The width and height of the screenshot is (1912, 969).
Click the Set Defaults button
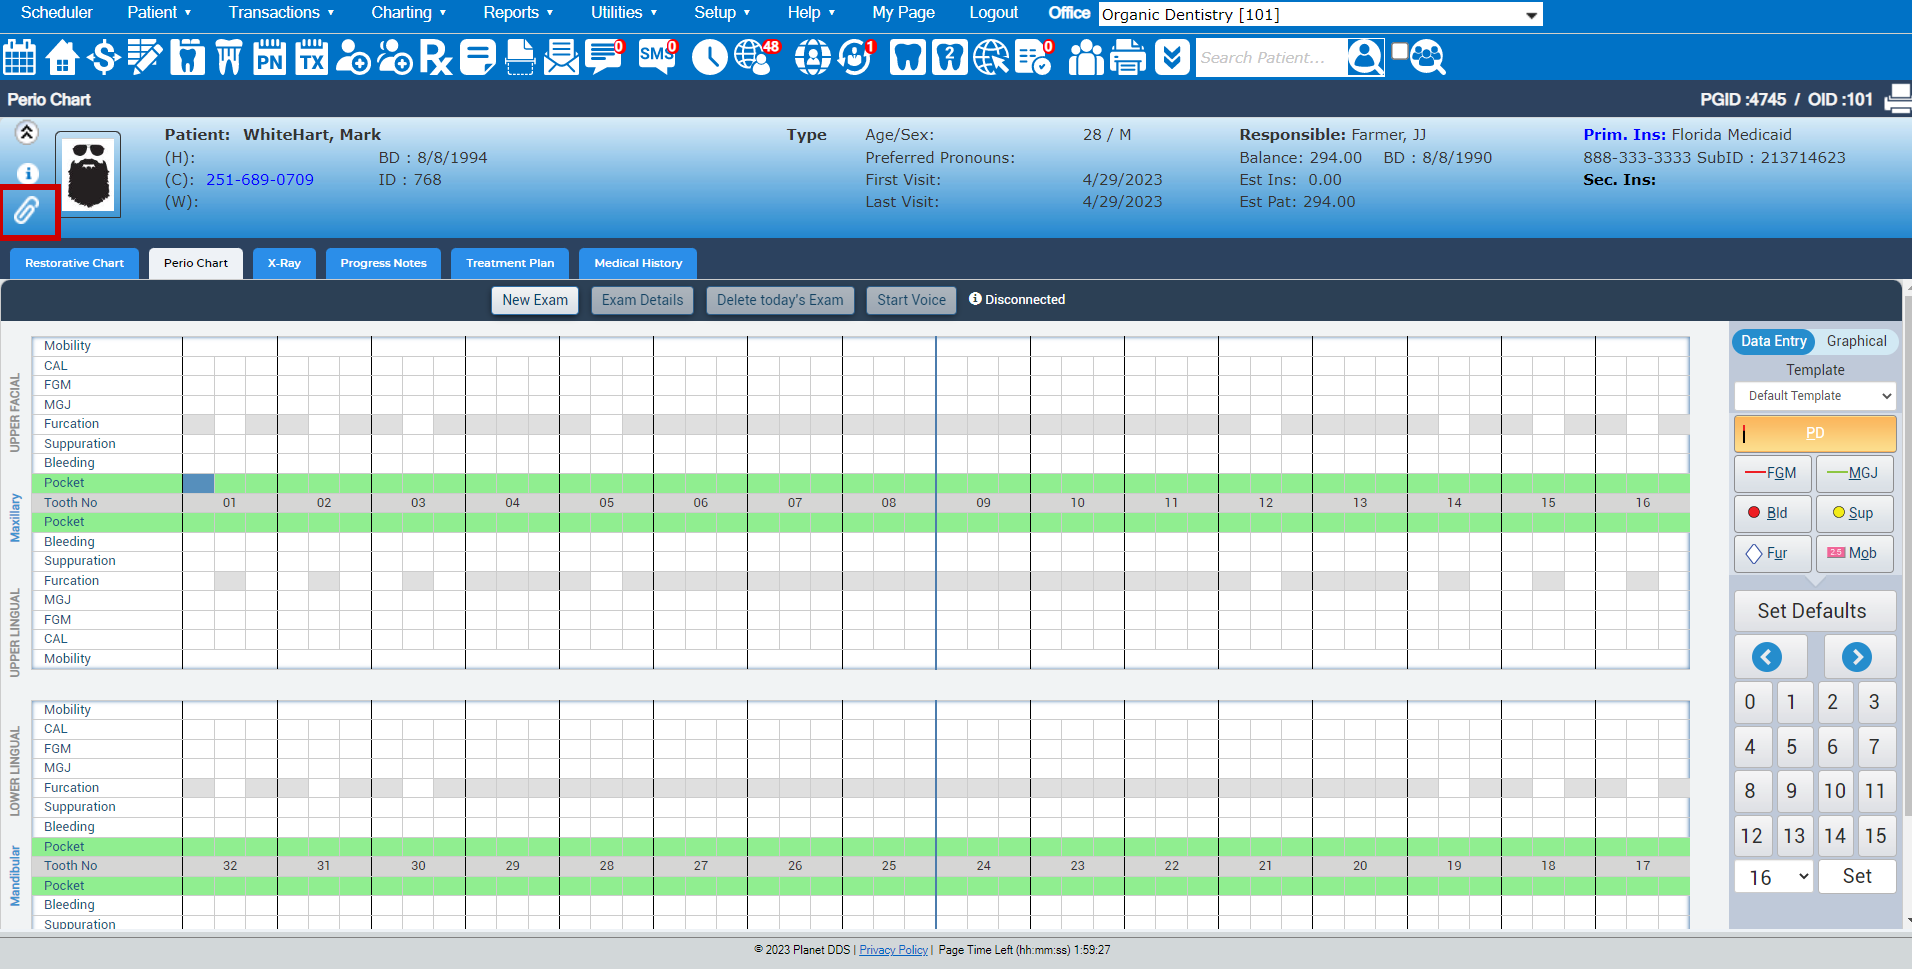click(1814, 611)
